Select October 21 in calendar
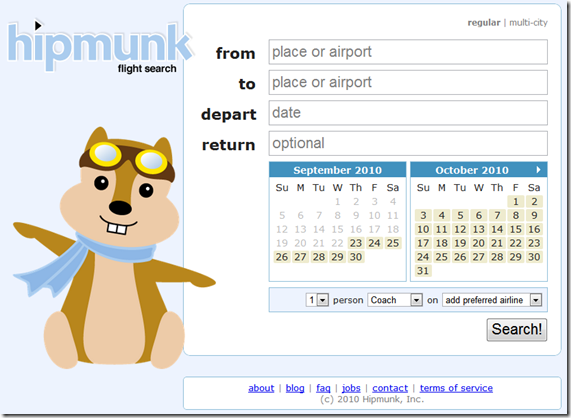 coord(497,243)
